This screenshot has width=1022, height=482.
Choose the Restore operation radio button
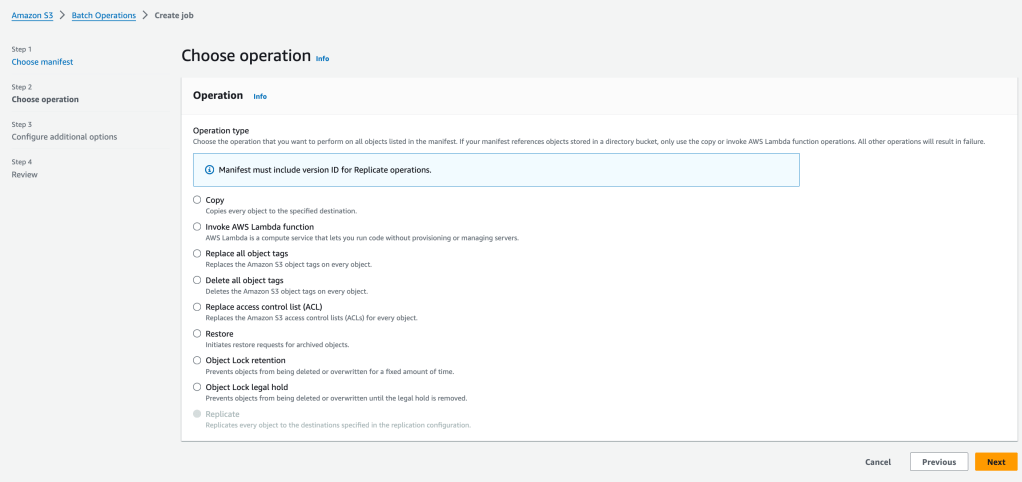point(197,333)
